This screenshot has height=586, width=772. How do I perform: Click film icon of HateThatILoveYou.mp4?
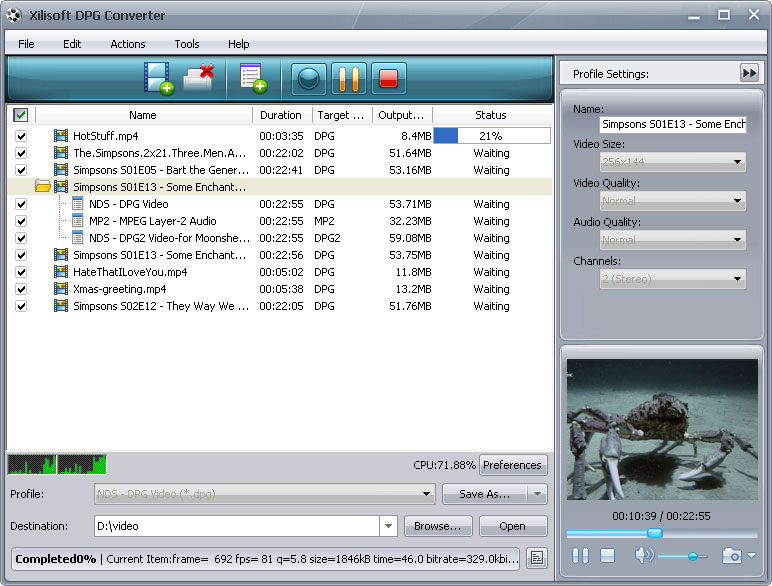tap(61, 272)
